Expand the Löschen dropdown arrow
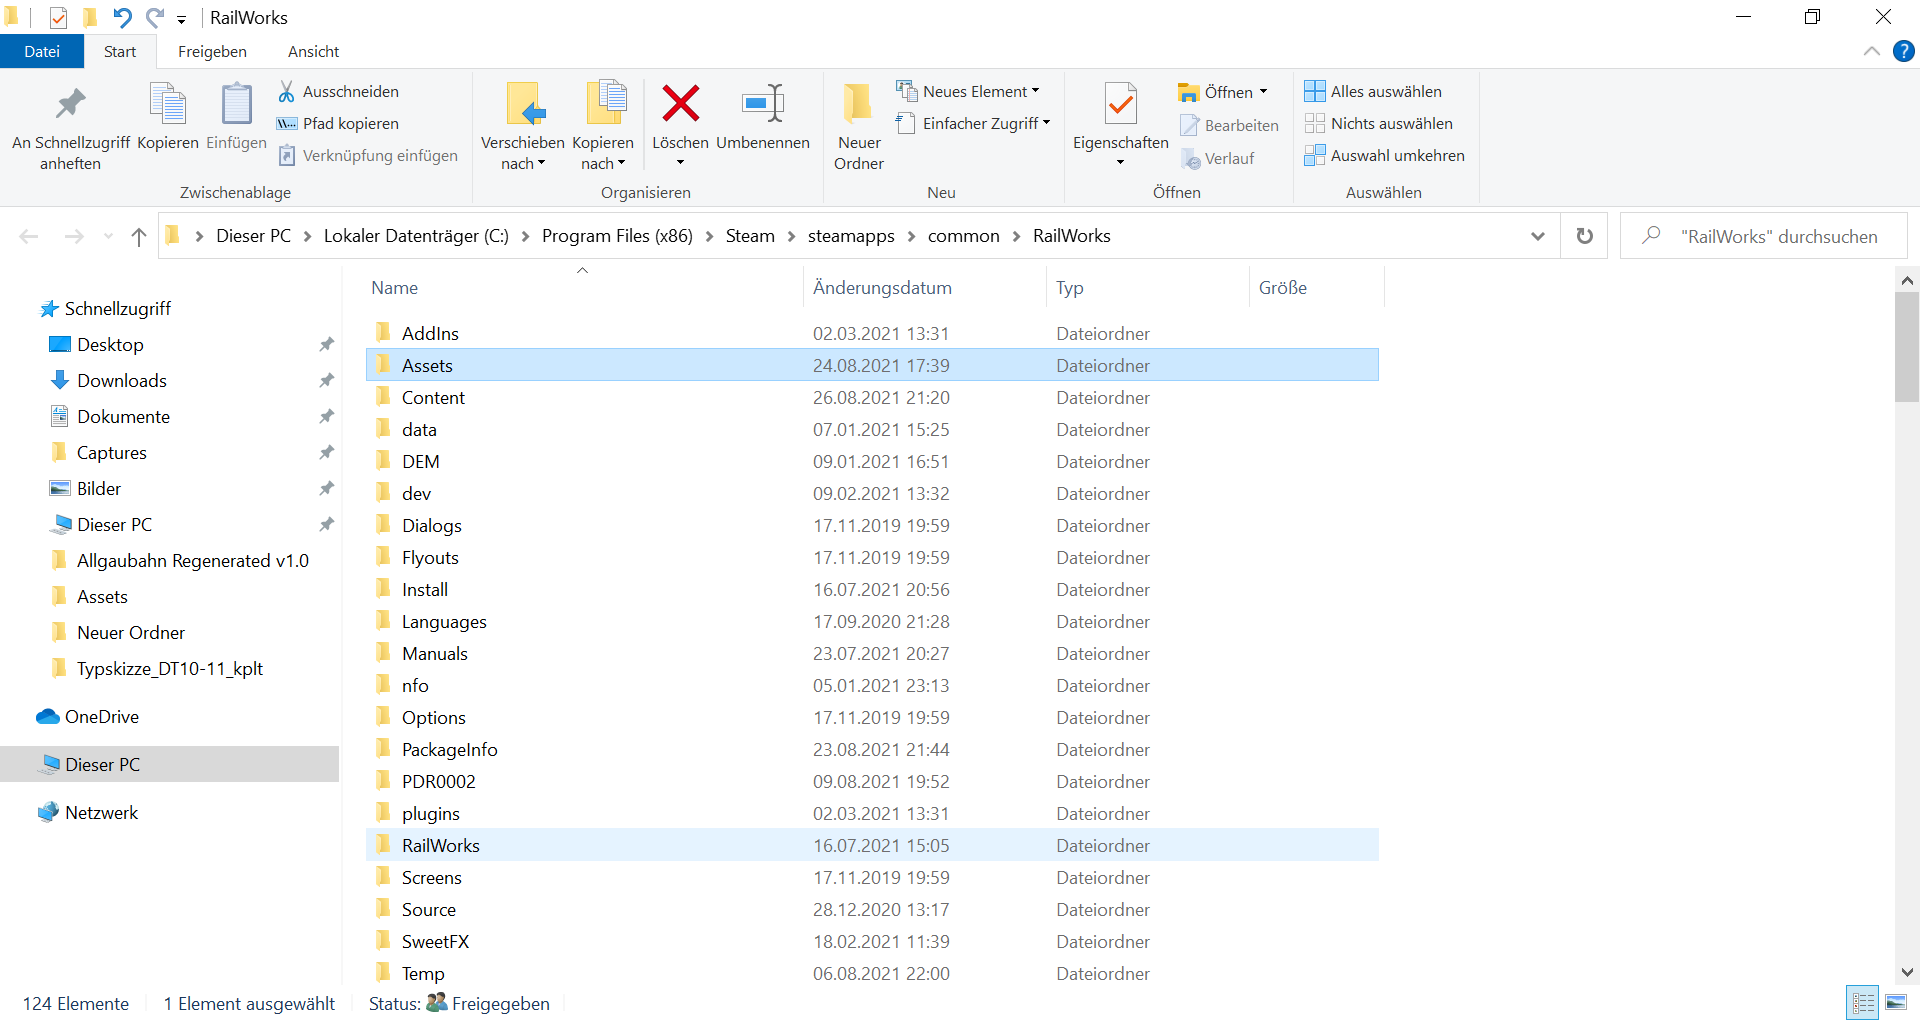Image resolution: width=1920 pixels, height=1020 pixels. pyautogui.click(x=680, y=163)
